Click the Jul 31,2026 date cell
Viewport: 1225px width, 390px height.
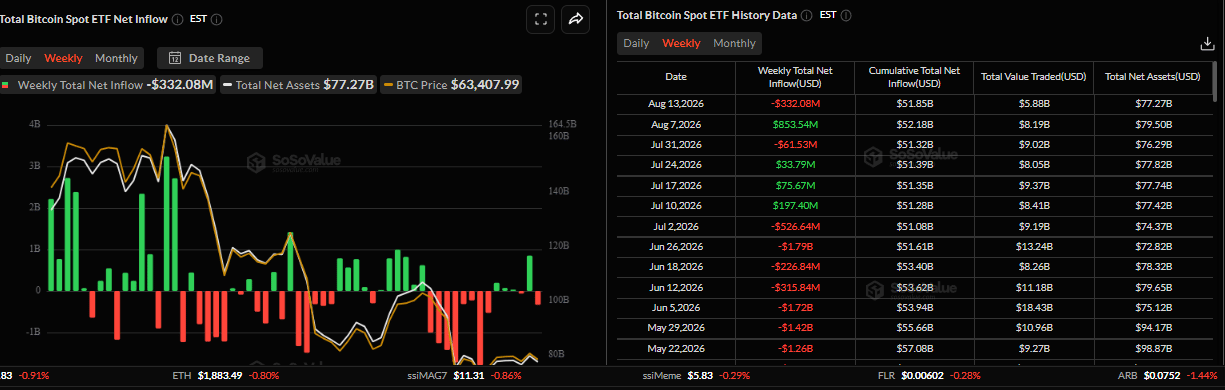[x=676, y=144]
